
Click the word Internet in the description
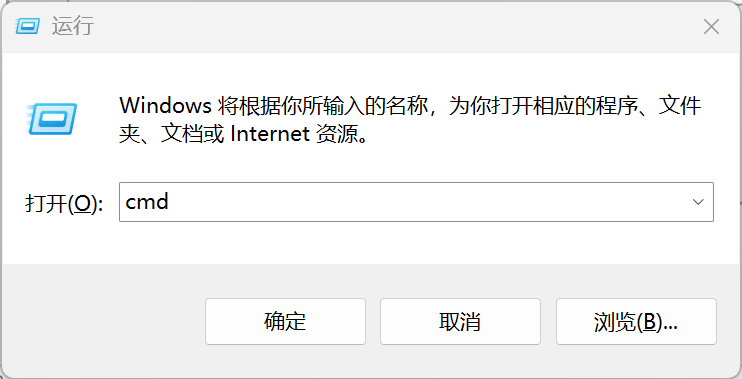click(270, 134)
